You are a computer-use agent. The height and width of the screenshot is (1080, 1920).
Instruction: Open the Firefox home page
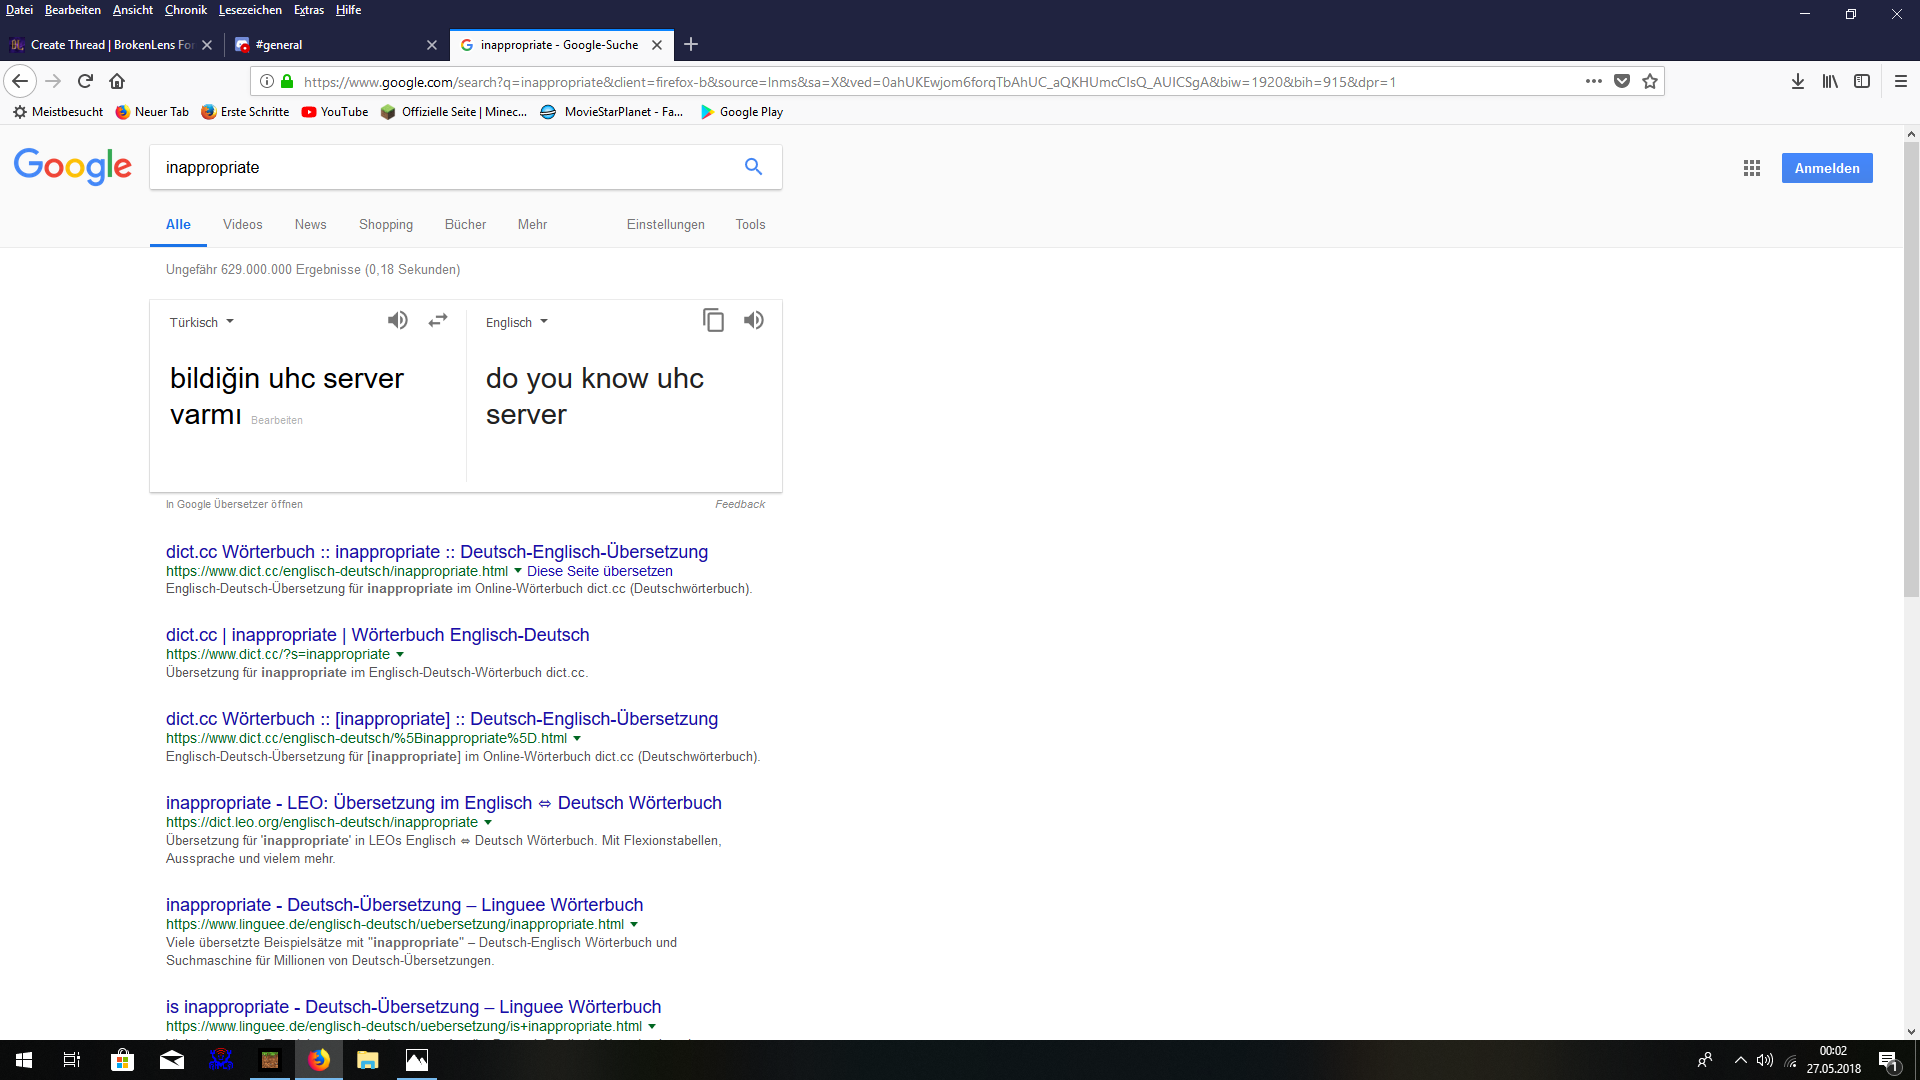[117, 81]
